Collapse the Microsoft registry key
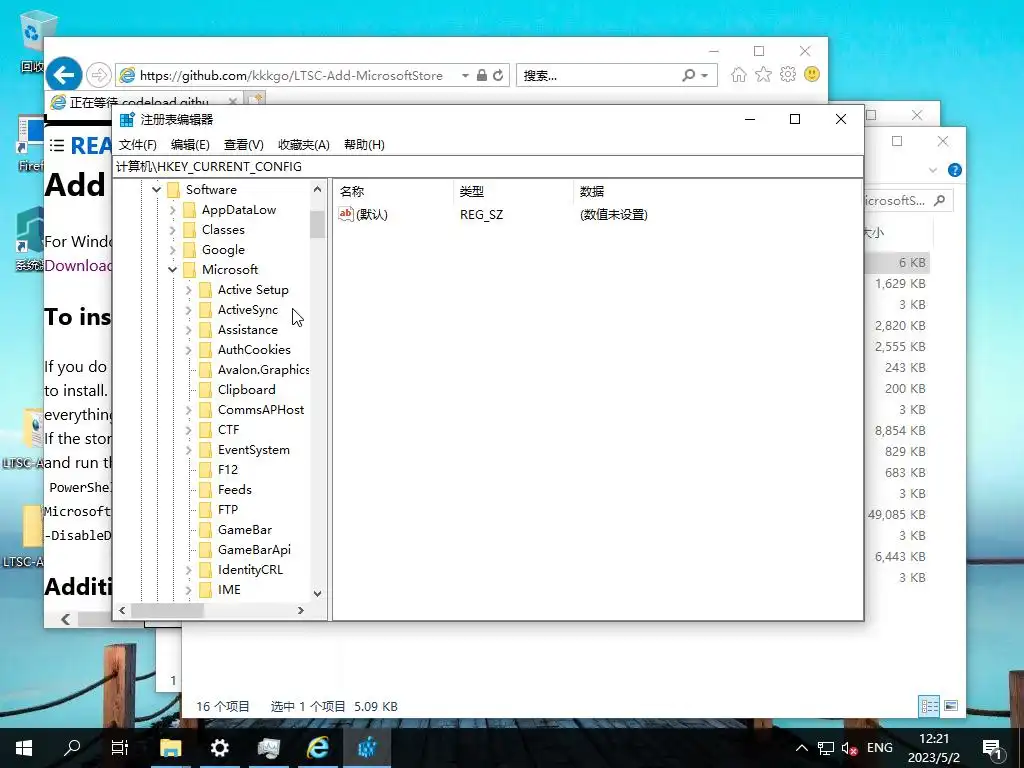 (x=172, y=270)
